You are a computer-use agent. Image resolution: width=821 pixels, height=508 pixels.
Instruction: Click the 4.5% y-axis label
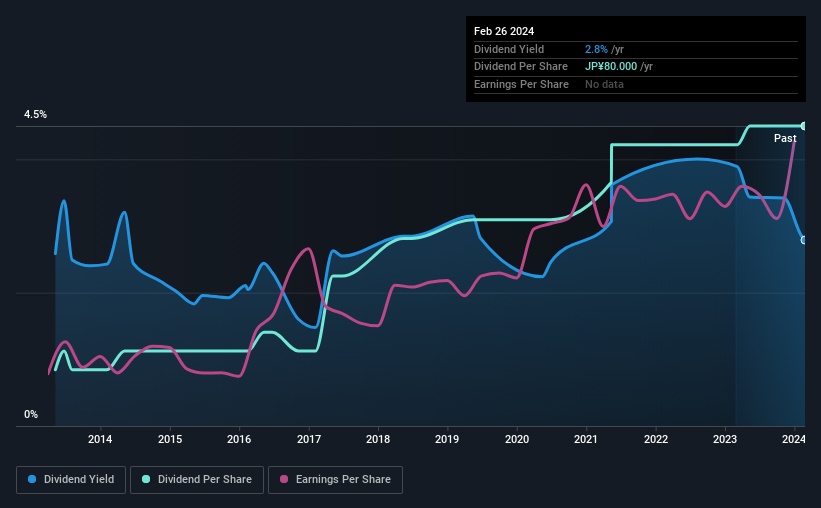[x=35, y=114]
